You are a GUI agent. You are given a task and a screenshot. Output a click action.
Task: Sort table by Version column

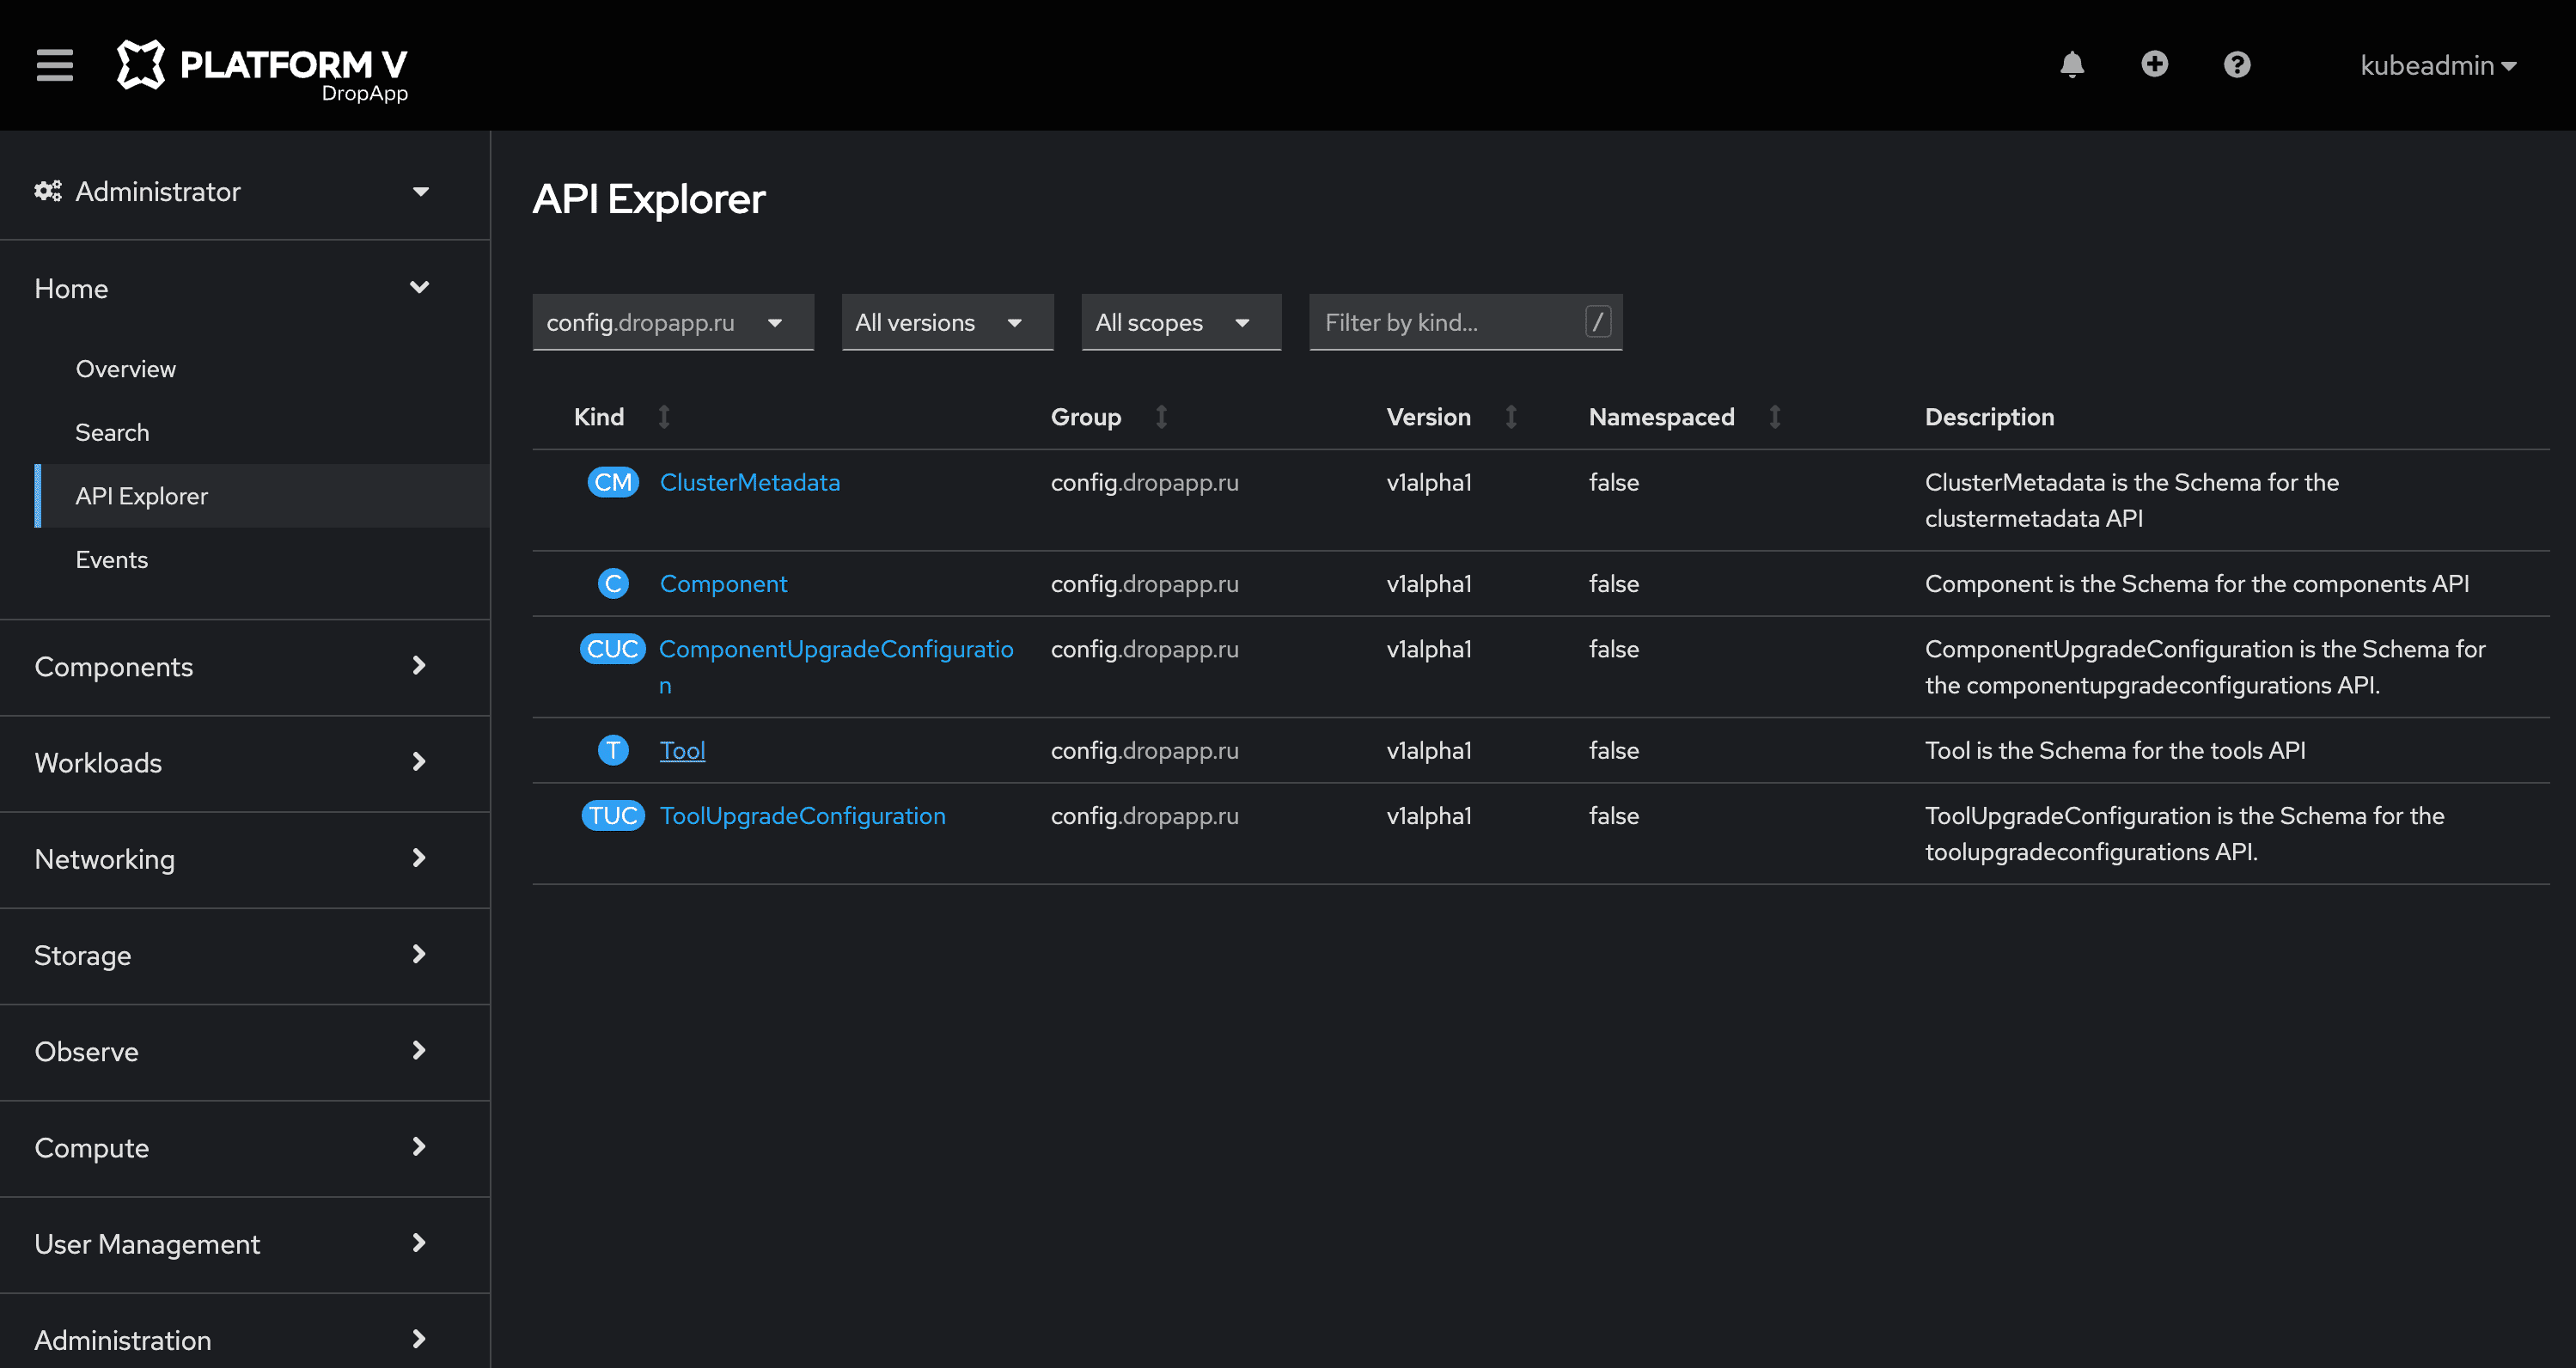pyautogui.click(x=1428, y=417)
